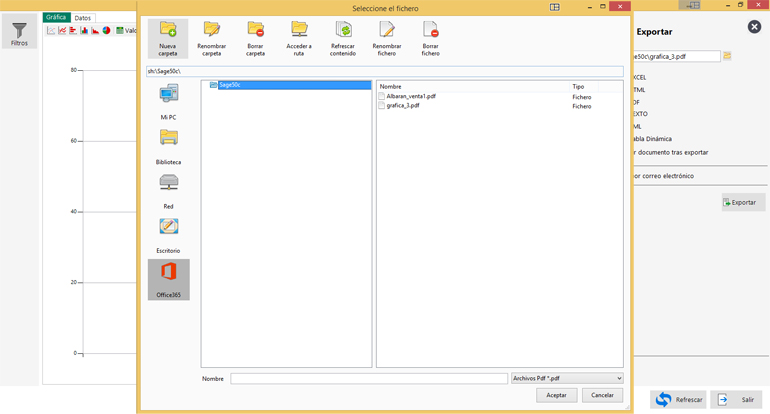Screen dimensions: 770x414
Task: Click the Cancelar button
Action: tap(602, 395)
